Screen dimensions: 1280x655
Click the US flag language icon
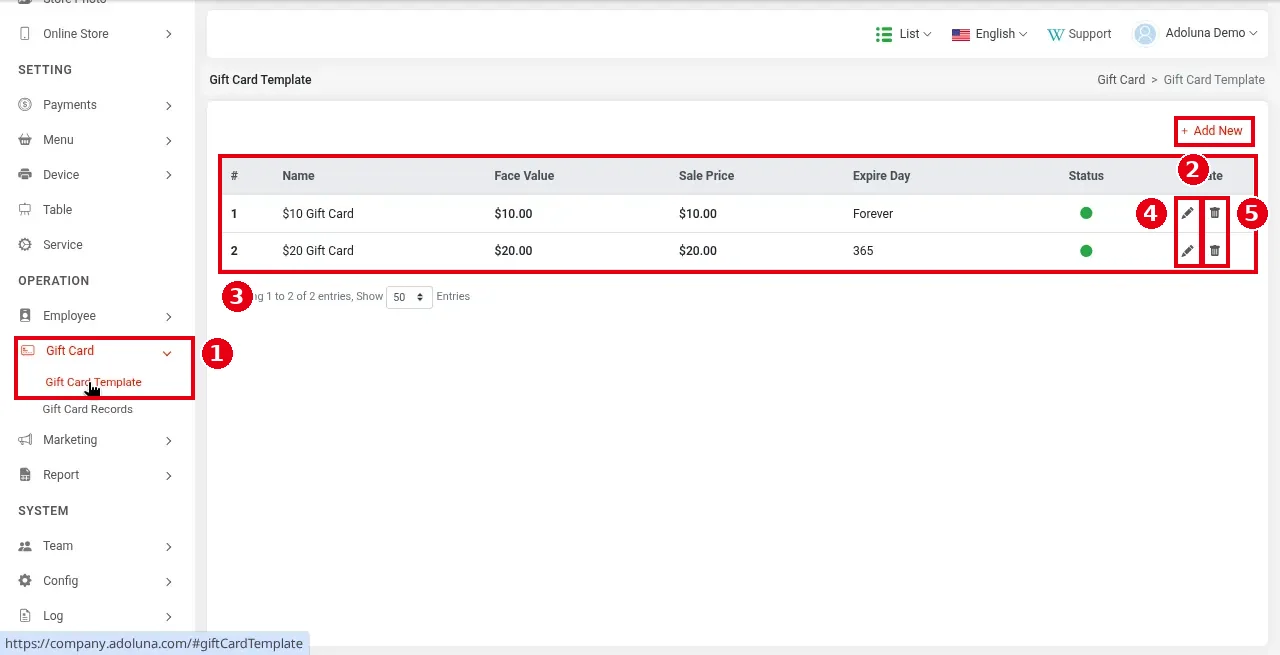coord(961,34)
